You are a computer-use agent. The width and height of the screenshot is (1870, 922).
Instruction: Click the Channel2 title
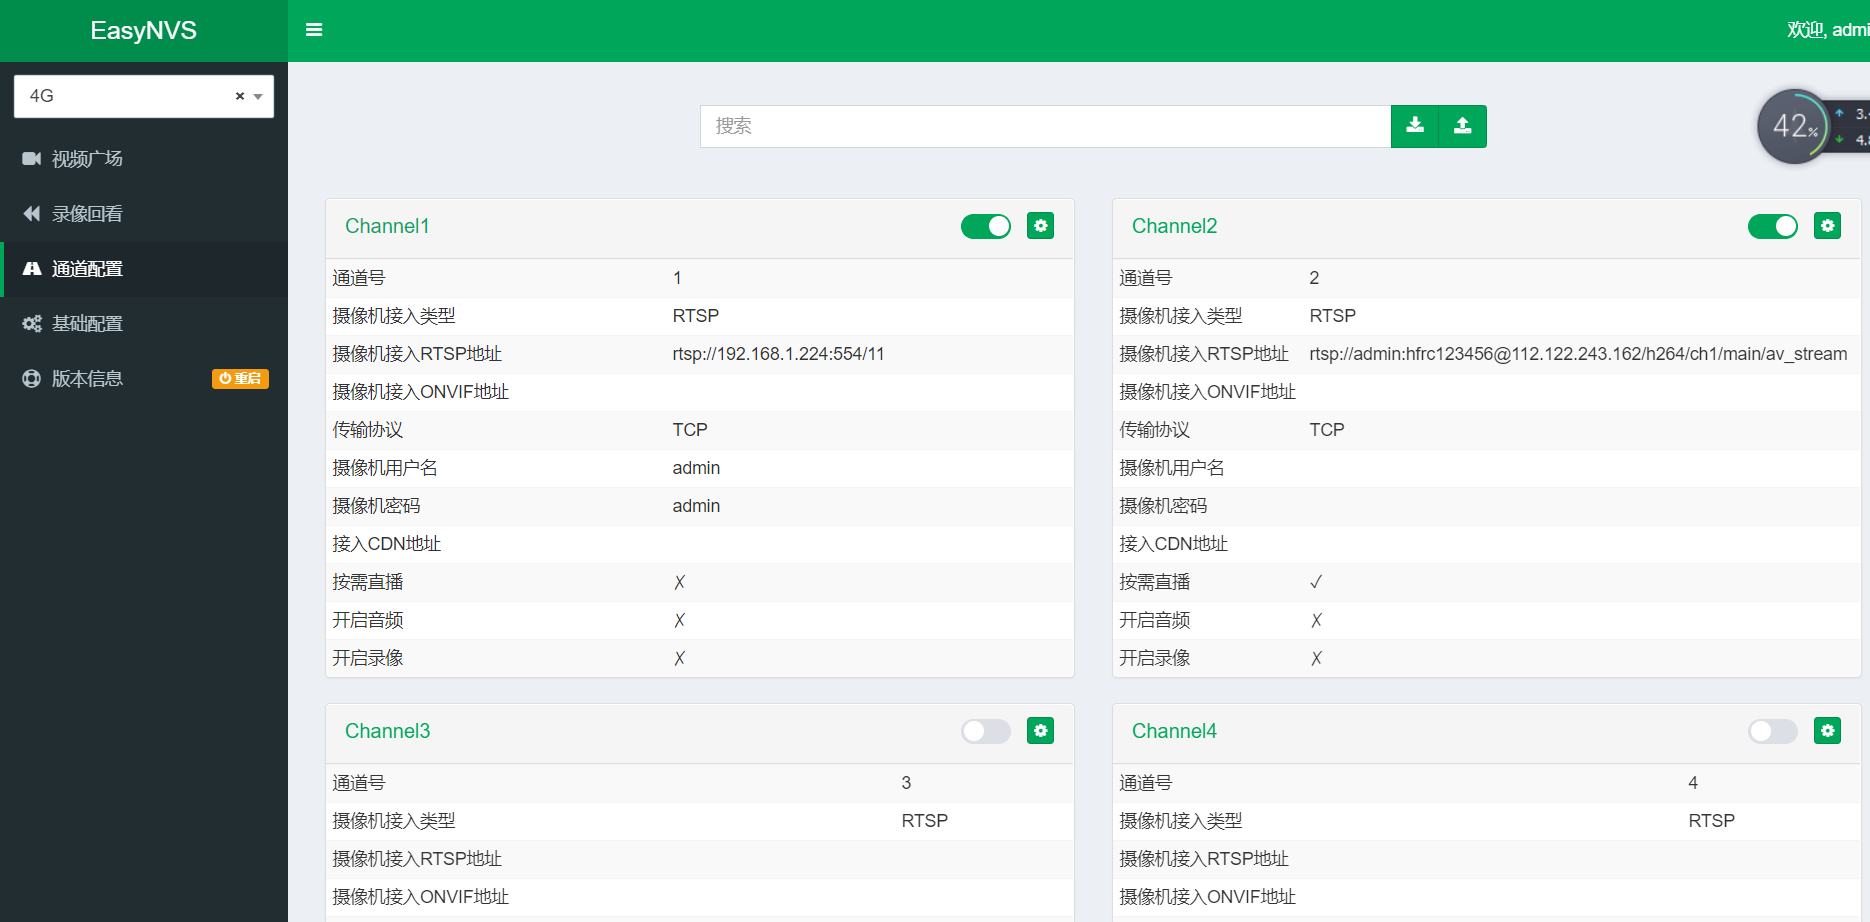[x=1174, y=226]
